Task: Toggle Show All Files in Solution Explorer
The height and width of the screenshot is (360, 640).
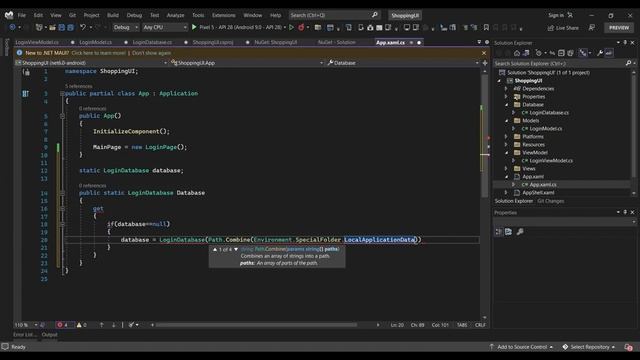Action: tap(570, 53)
